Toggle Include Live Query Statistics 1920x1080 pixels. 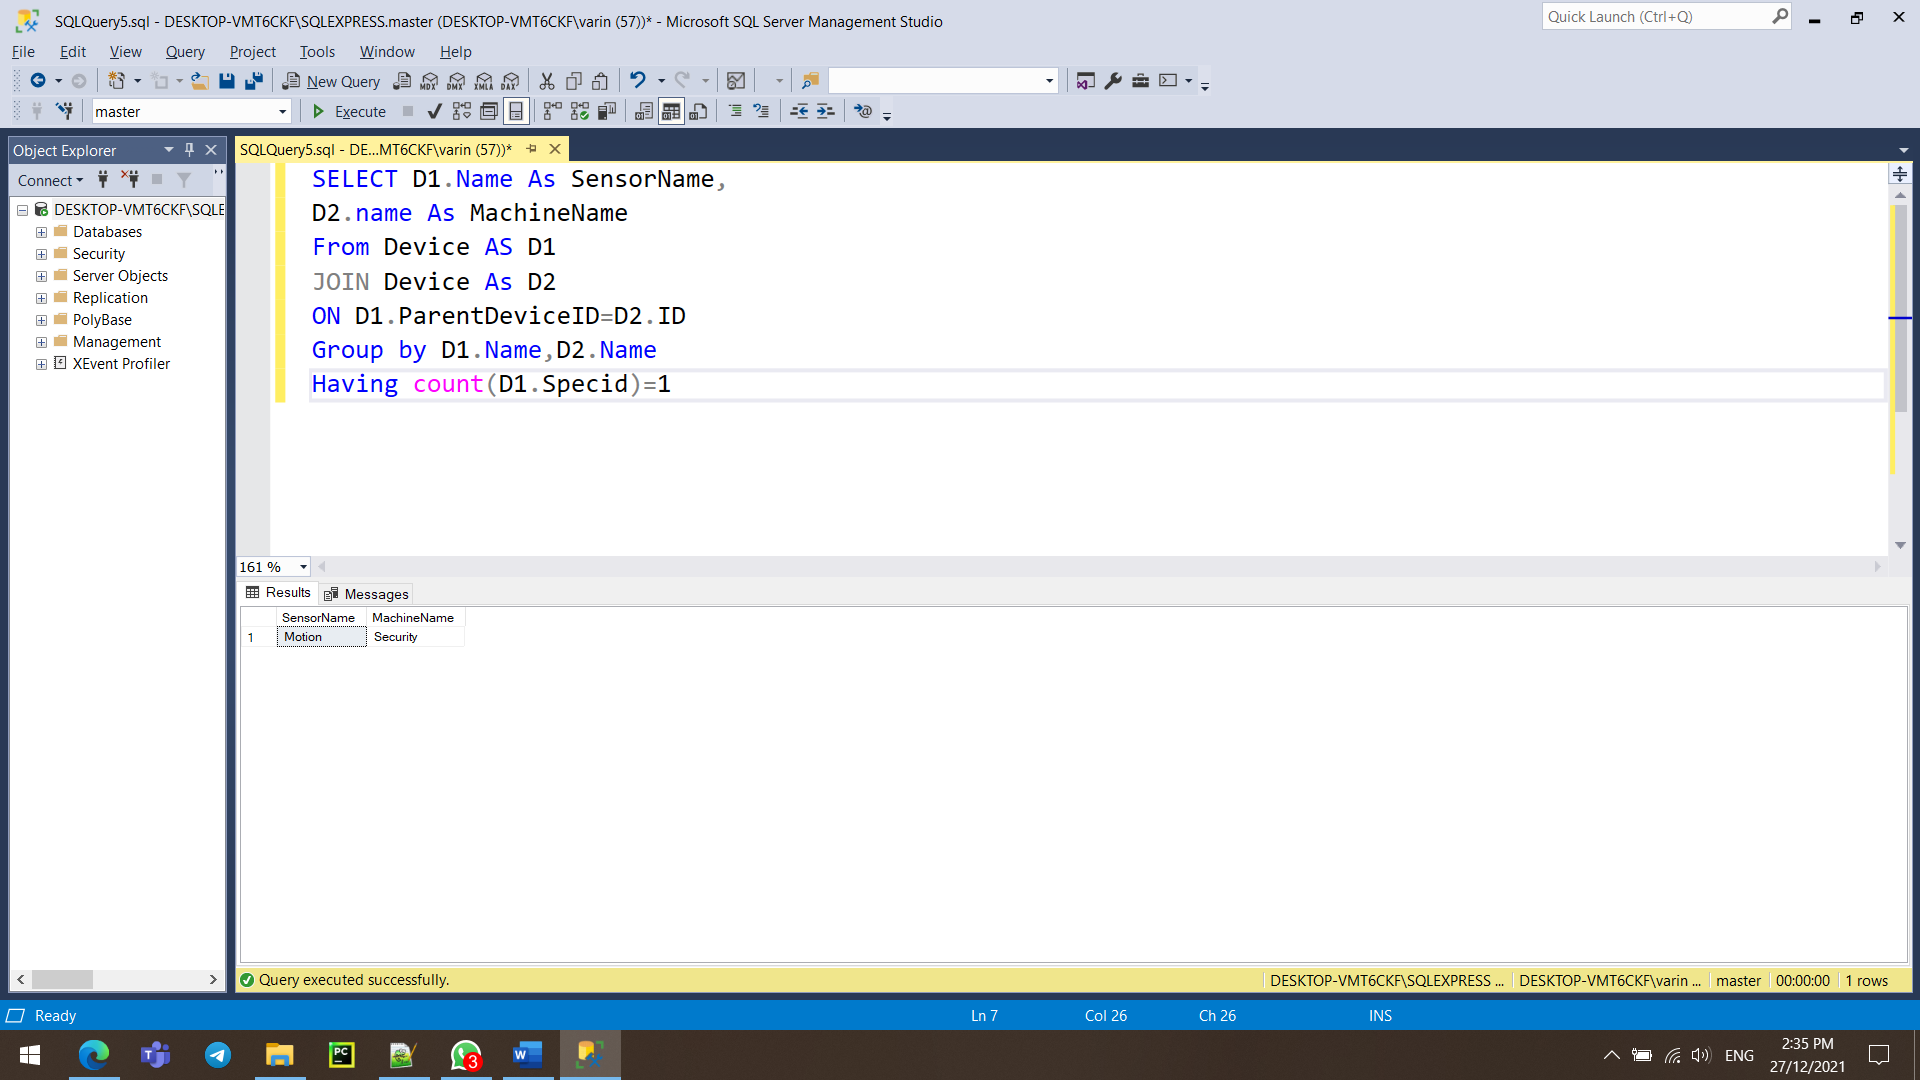point(580,111)
